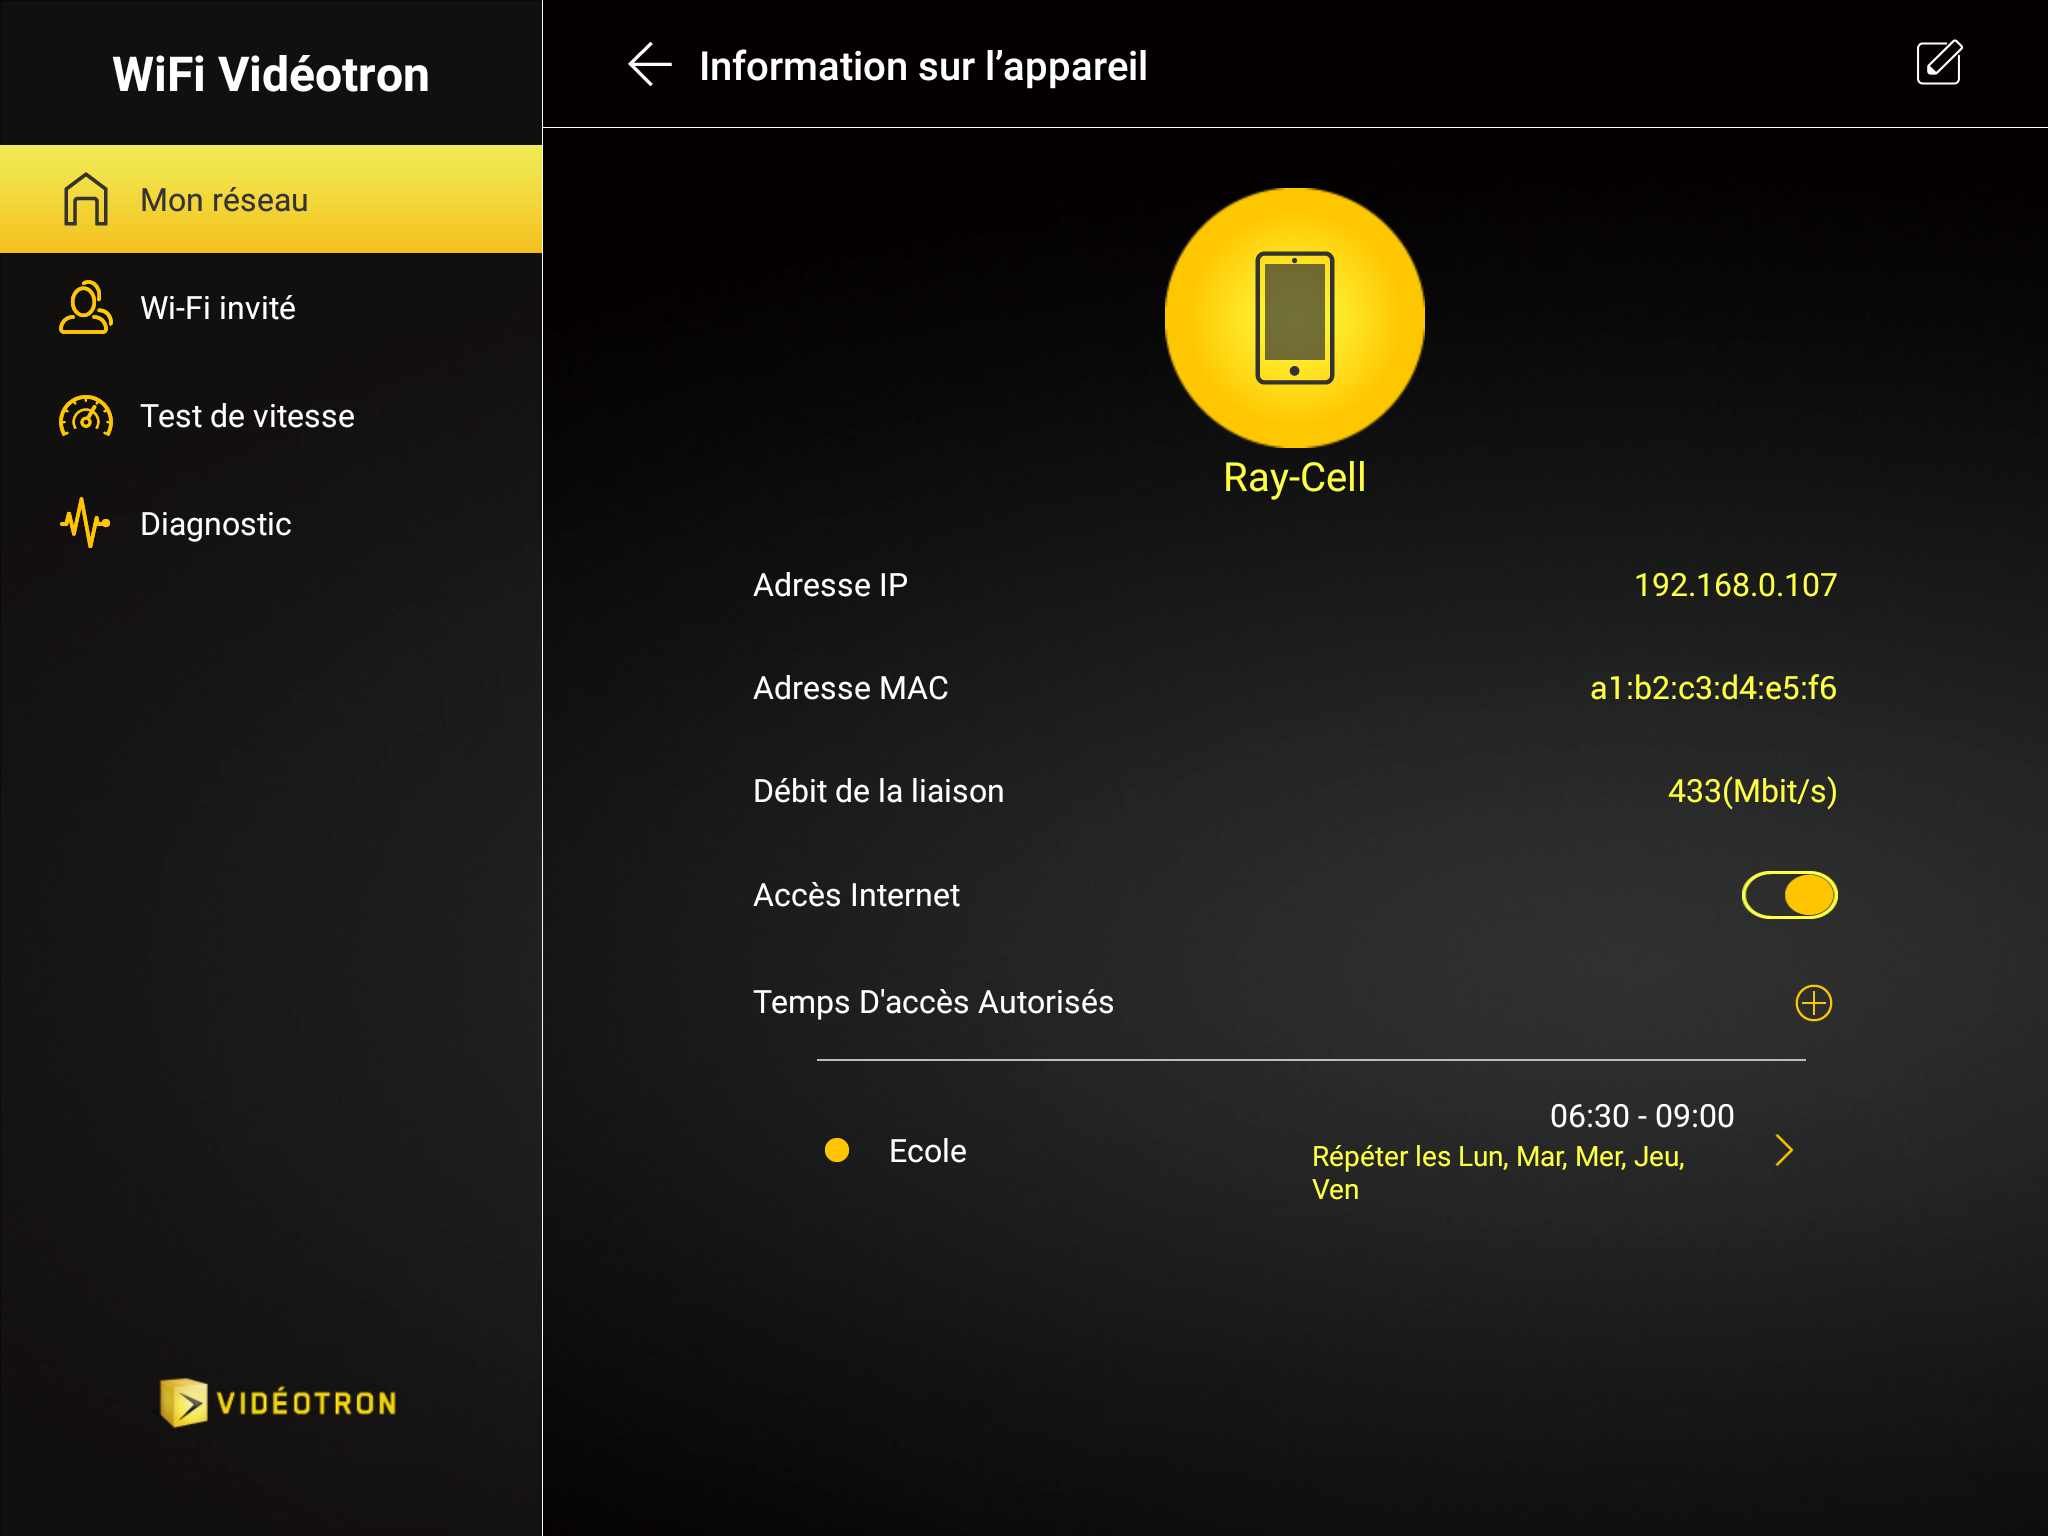Click the Répéter les Lun, Mar repeat text
2048x1536 pixels.
[1498, 1172]
